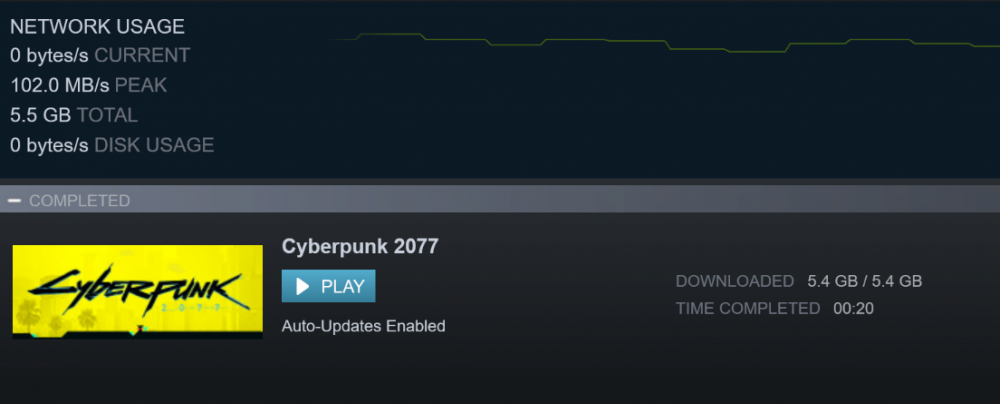Click the 102.0 MB/s Peak reading
The image size is (1000, 404).
tap(89, 86)
